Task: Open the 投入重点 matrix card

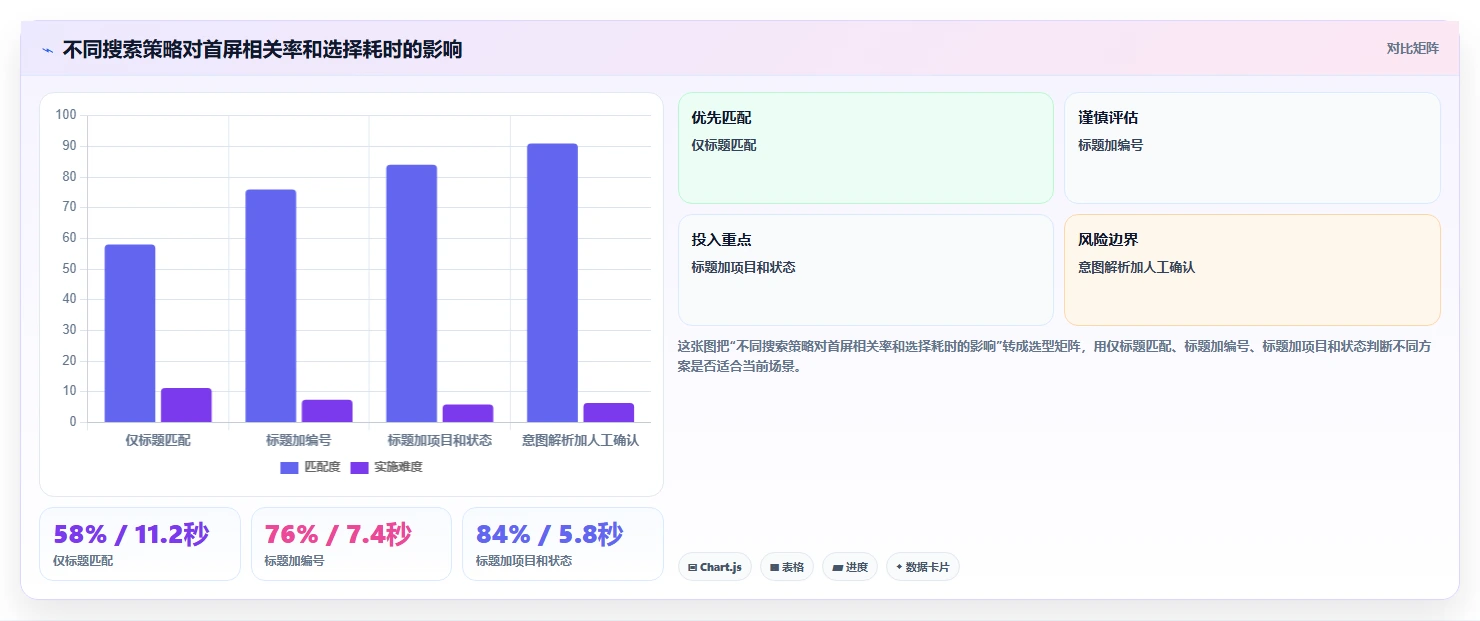Action: tap(866, 270)
